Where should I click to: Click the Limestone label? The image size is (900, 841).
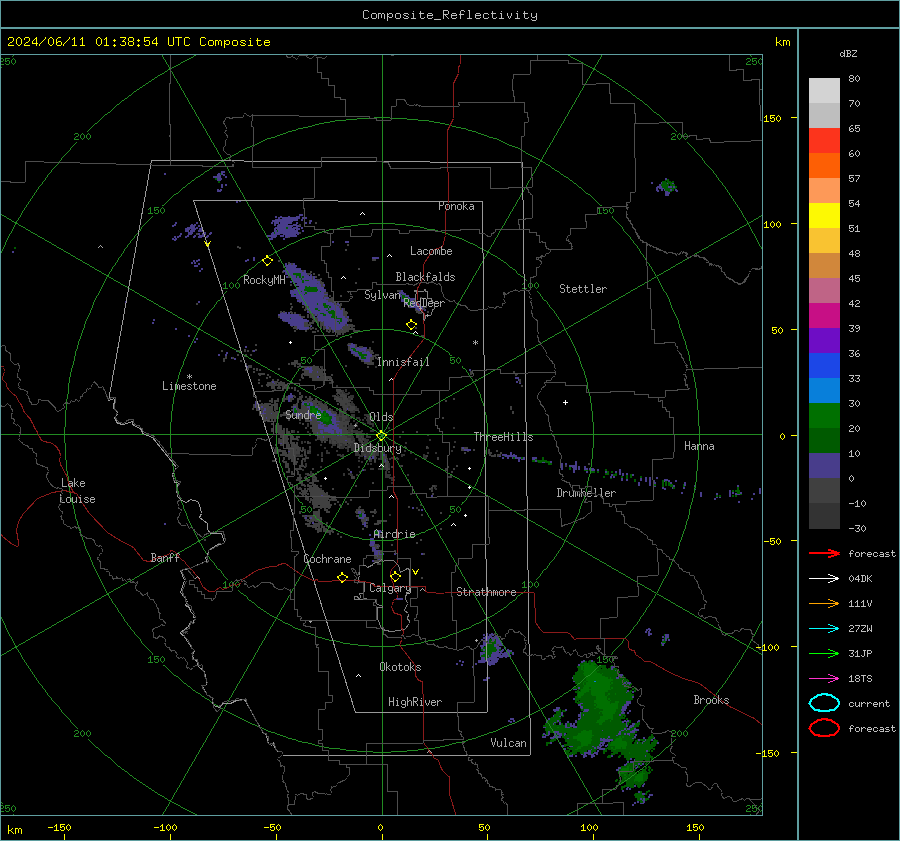[189, 386]
